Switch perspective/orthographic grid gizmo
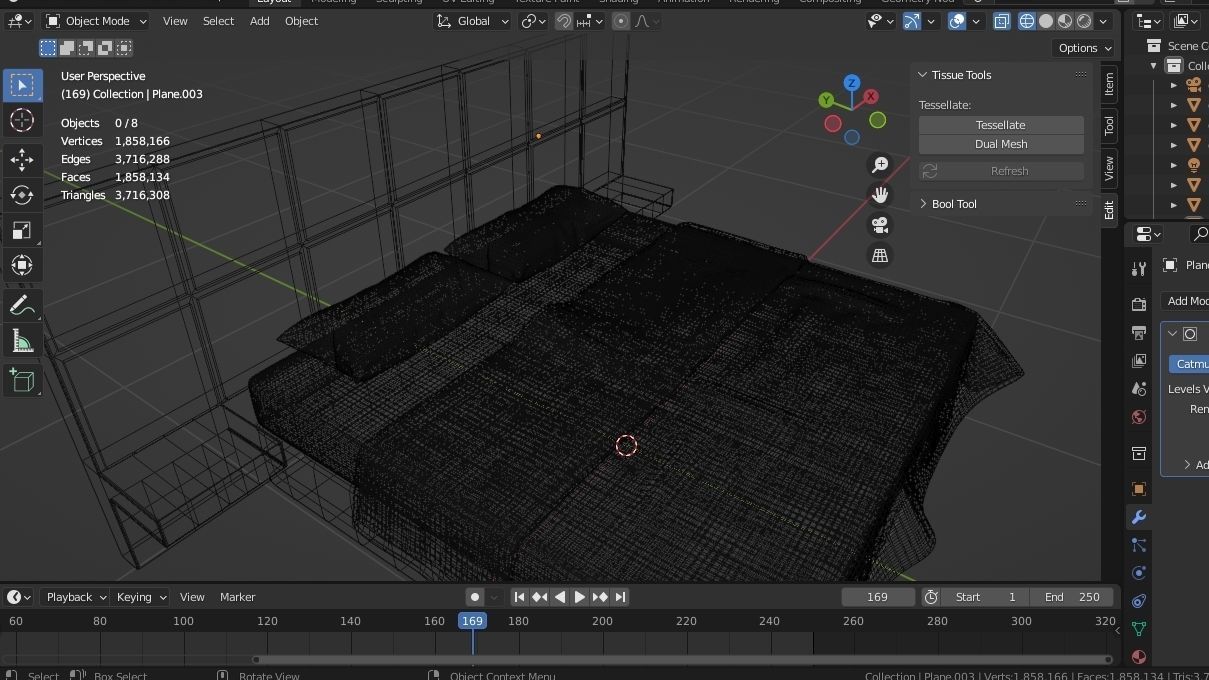Screen dimensions: 1209x680 [880, 255]
